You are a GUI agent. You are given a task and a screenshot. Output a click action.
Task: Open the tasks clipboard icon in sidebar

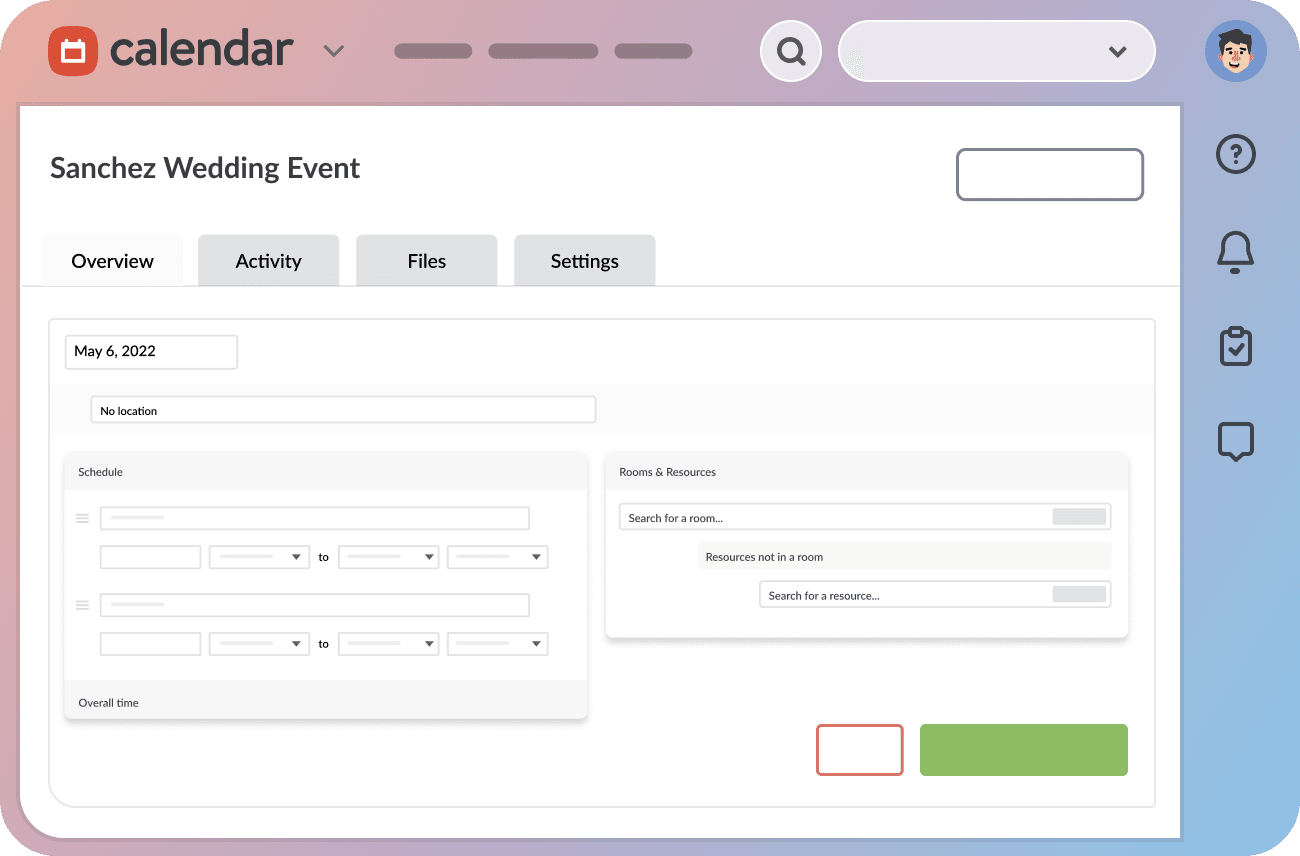pyautogui.click(x=1235, y=345)
